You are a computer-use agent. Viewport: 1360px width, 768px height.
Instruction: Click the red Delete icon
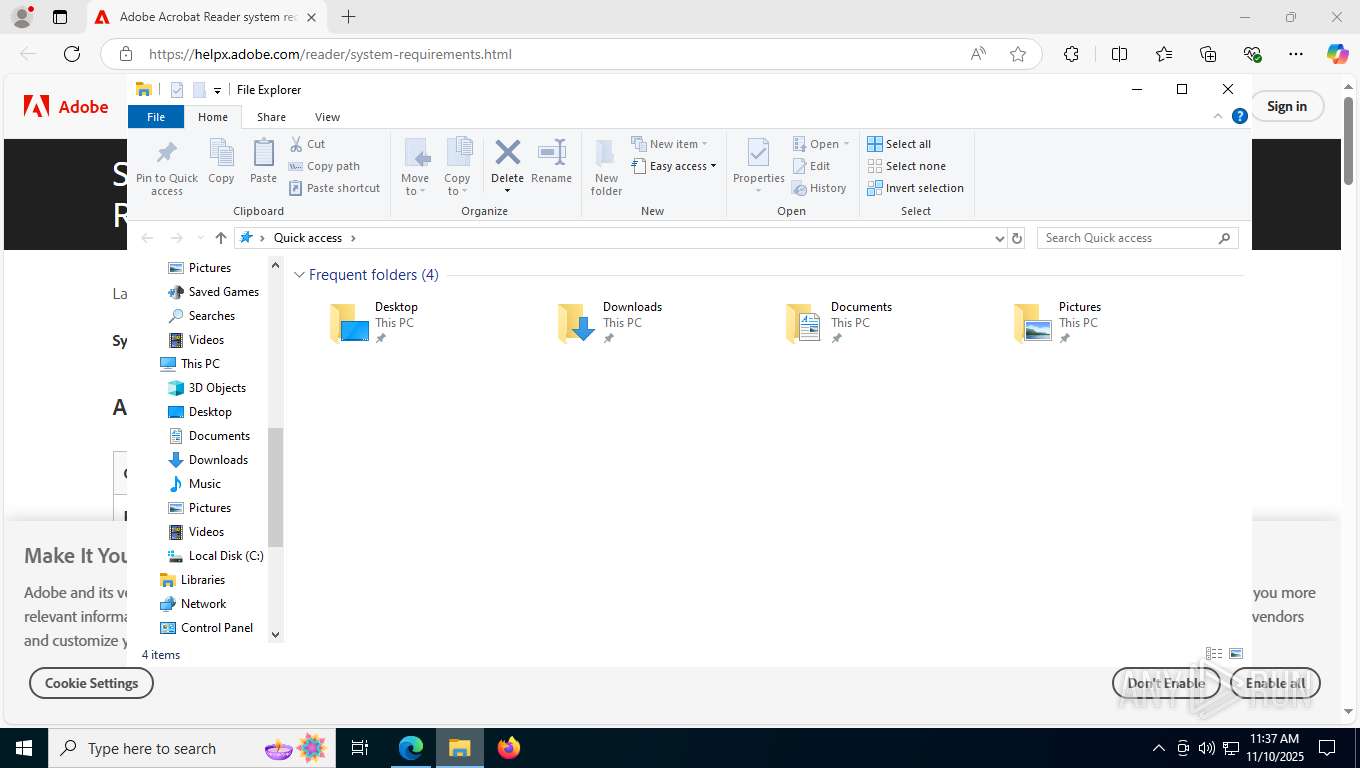(508, 152)
